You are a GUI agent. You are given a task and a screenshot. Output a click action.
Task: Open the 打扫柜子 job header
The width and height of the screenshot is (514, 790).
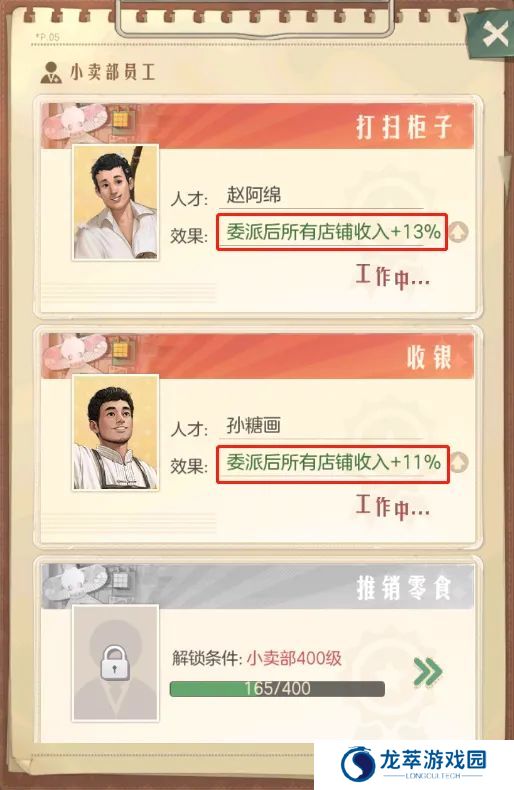pyautogui.click(x=258, y=125)
